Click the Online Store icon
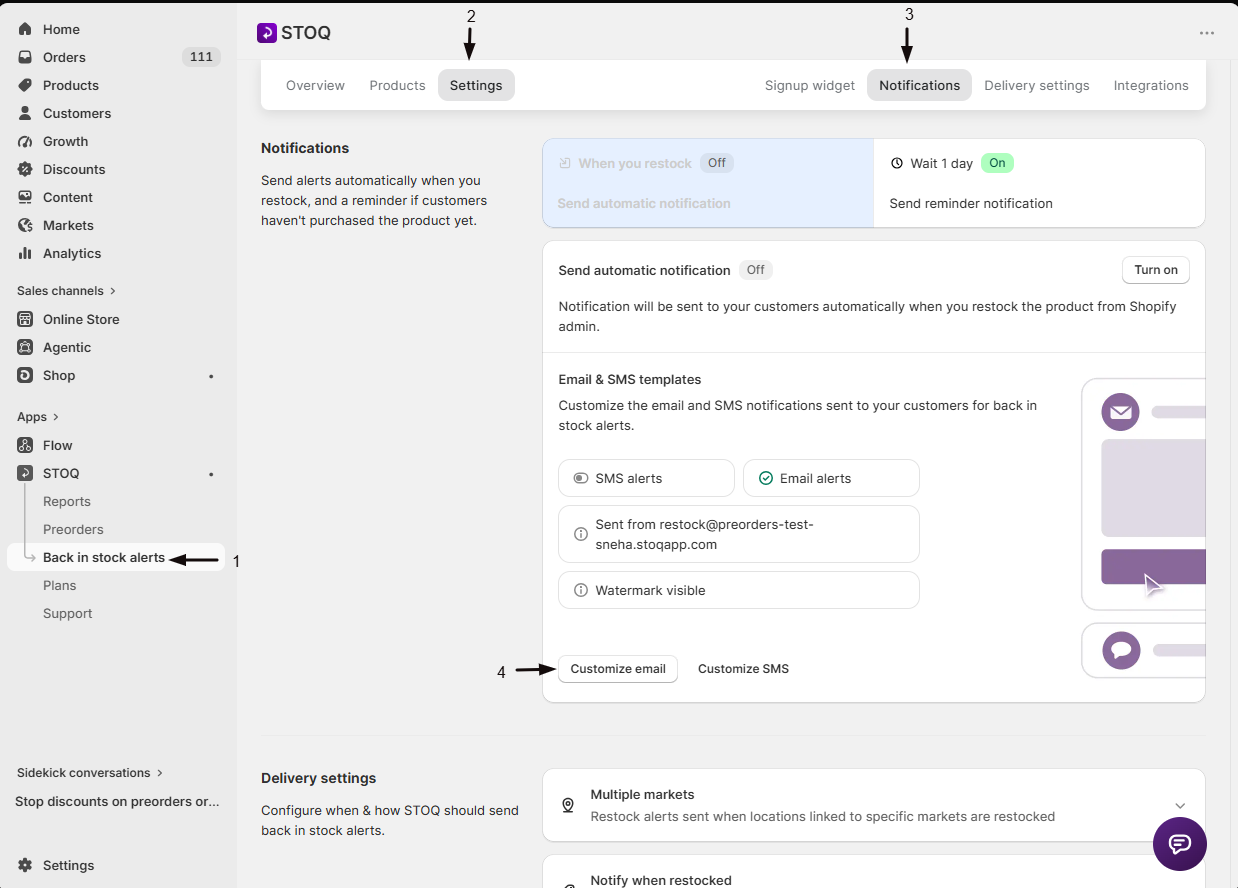1238x888 pixels. click(x=25, y=319)
